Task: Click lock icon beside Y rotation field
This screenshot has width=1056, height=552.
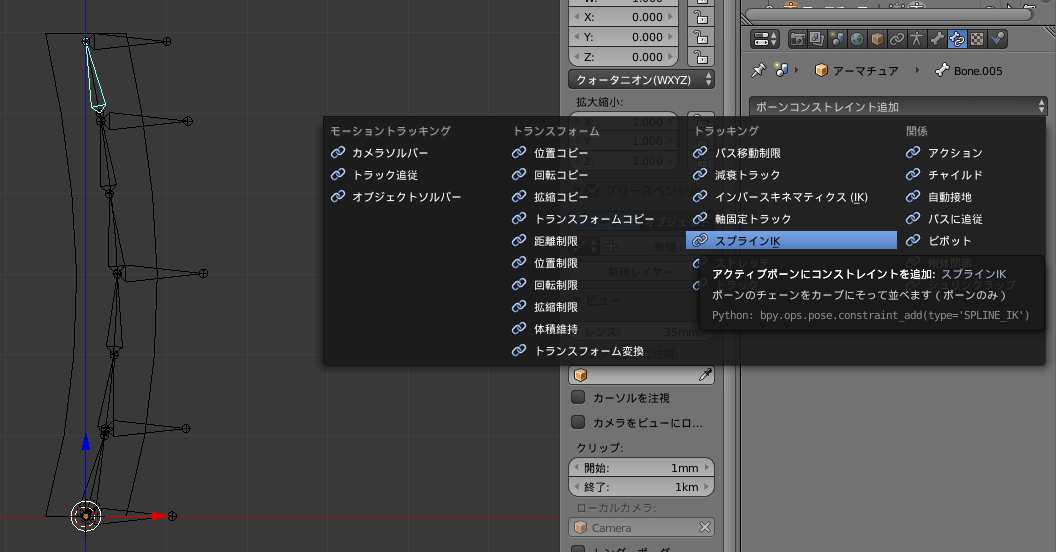Action: click(701, 37)
